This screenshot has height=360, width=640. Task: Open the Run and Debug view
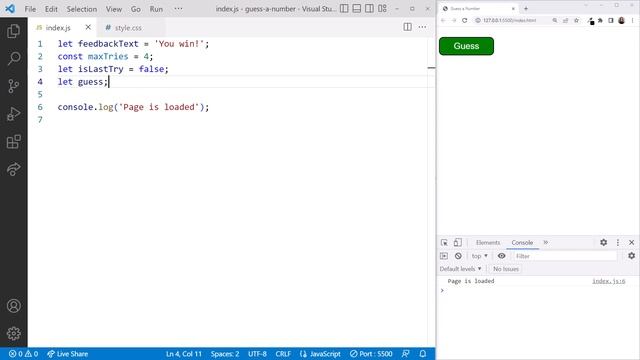[x=13, y=114]
